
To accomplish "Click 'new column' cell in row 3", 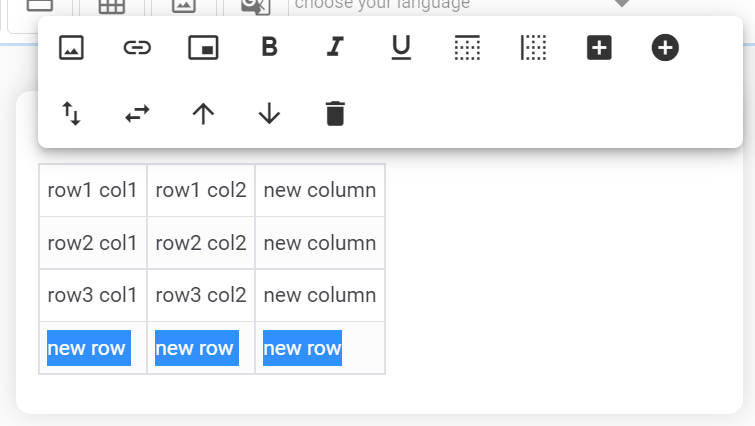I will (320, 295).
